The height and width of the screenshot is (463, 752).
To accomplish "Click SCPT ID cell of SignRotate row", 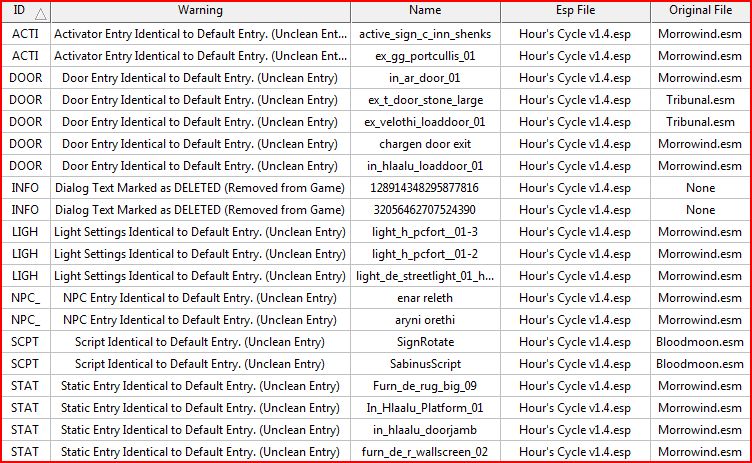I will click(x=25, y=342).
